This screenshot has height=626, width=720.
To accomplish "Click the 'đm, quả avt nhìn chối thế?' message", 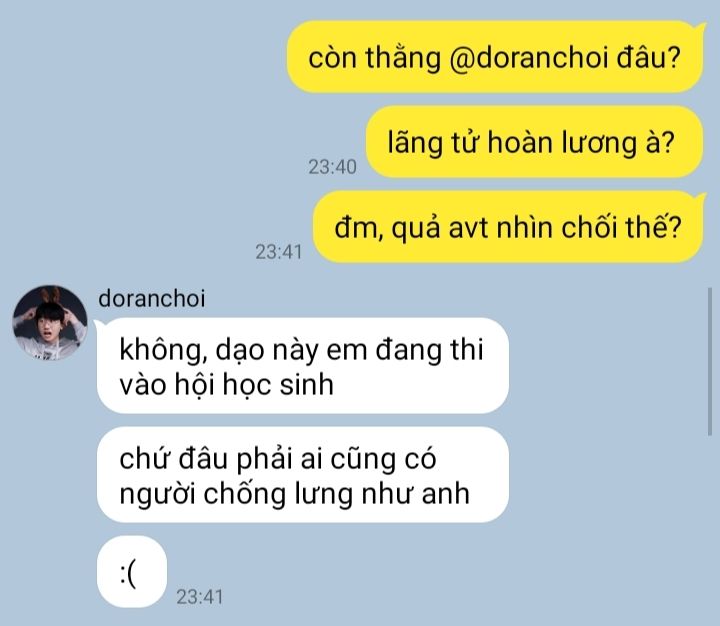I will click(508, 227).
